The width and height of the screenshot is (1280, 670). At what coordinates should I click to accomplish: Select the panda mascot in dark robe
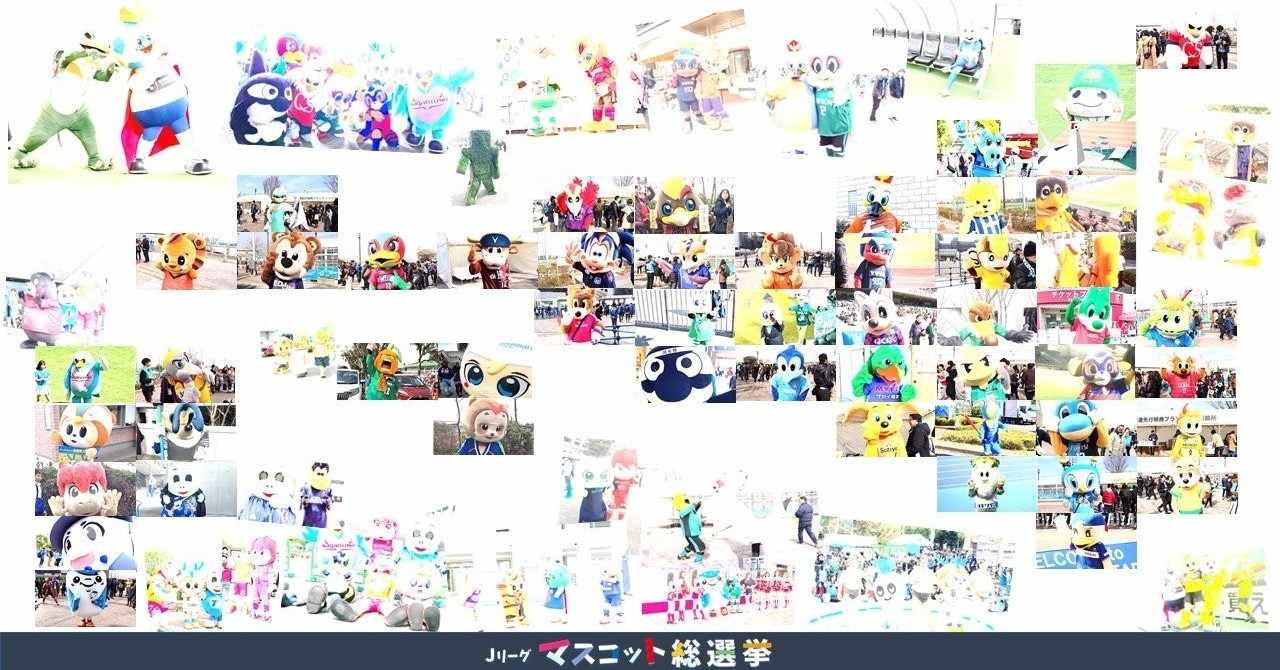(186, 488)
